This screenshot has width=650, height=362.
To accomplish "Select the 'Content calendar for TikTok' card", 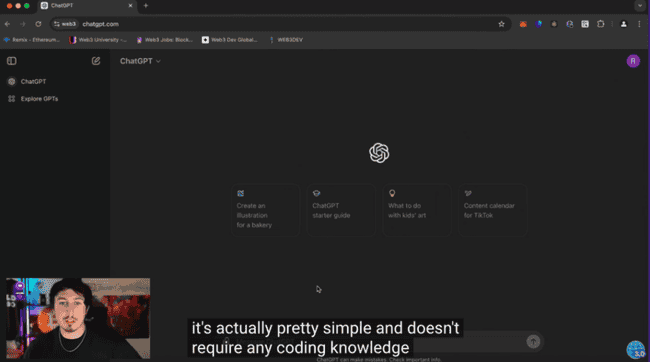I will click(x=492, y=210).
